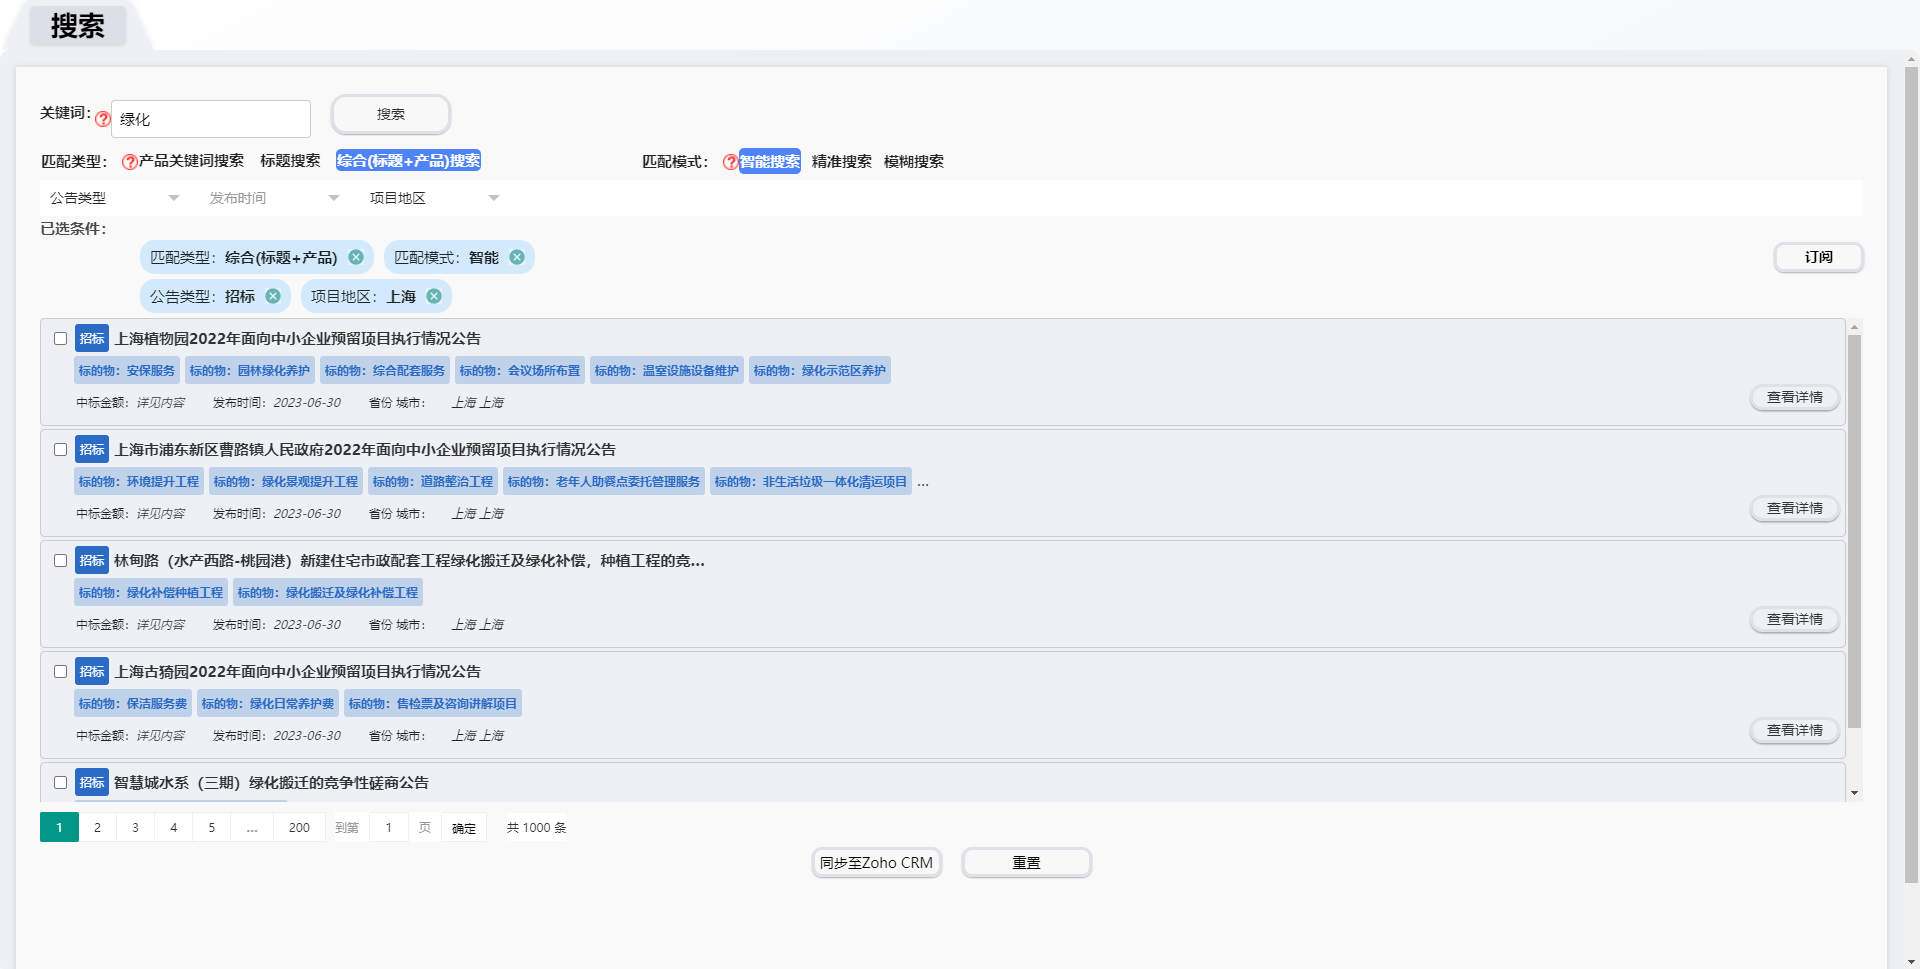Click the 招标 badge on 上海植物园 result
1920x969 pixels.
(x=92, y=339)
